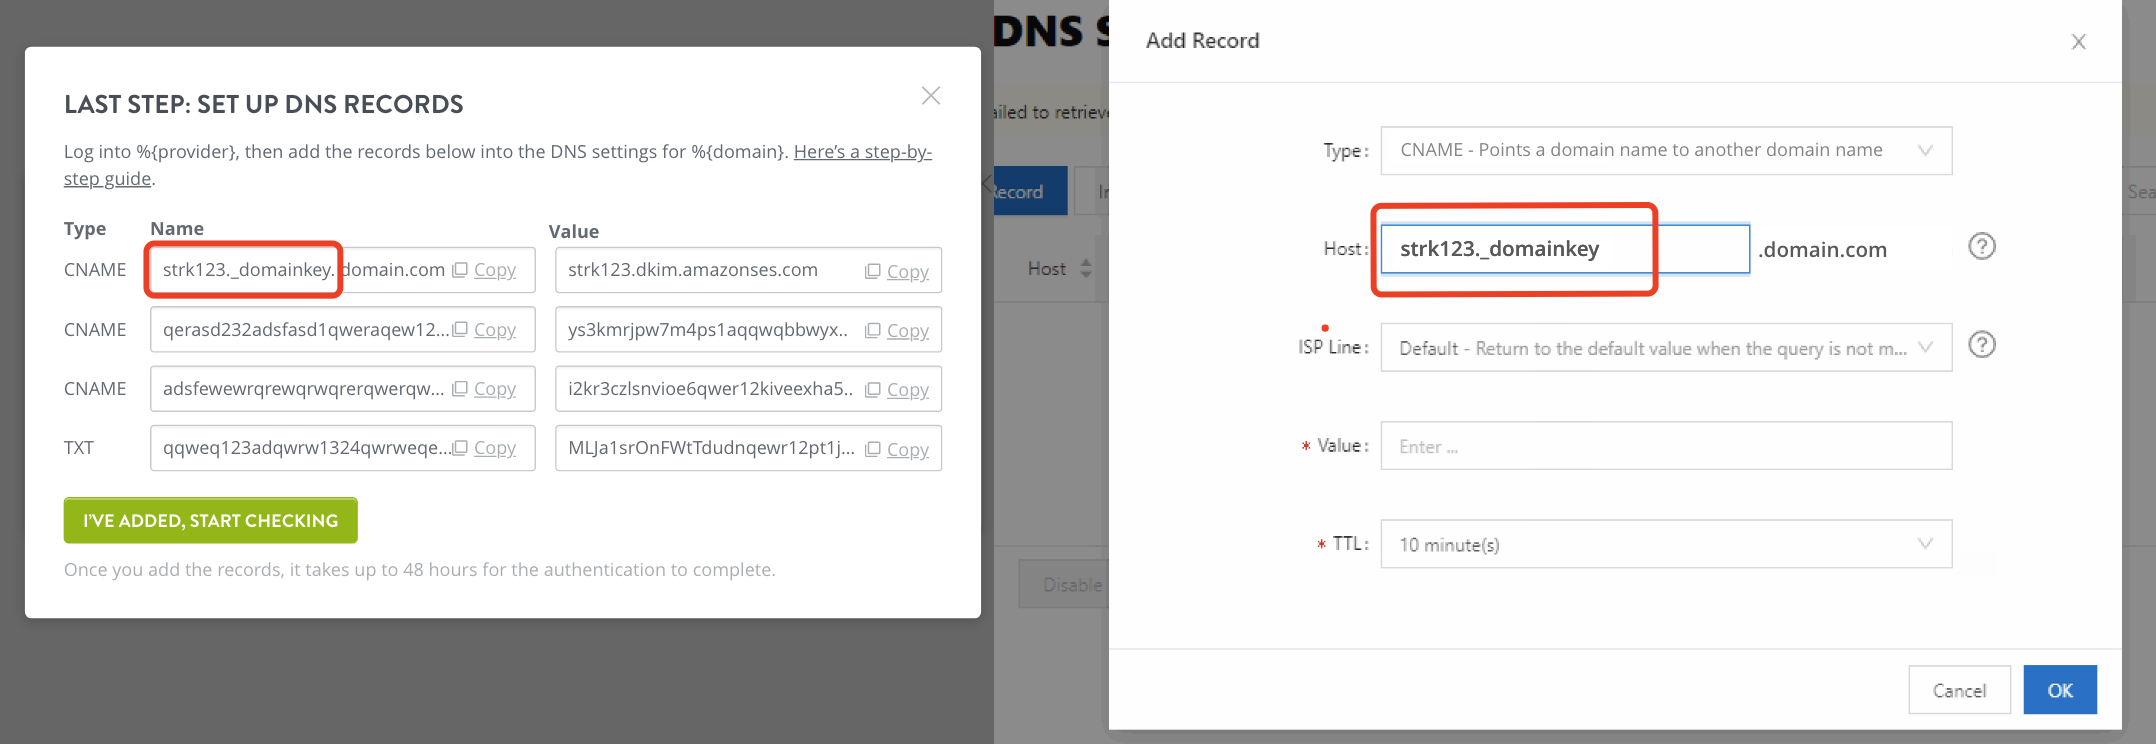Copy the qqweq123adqwrw1324 TXT name
The image size is (2156, 744).
coord(485,448)
